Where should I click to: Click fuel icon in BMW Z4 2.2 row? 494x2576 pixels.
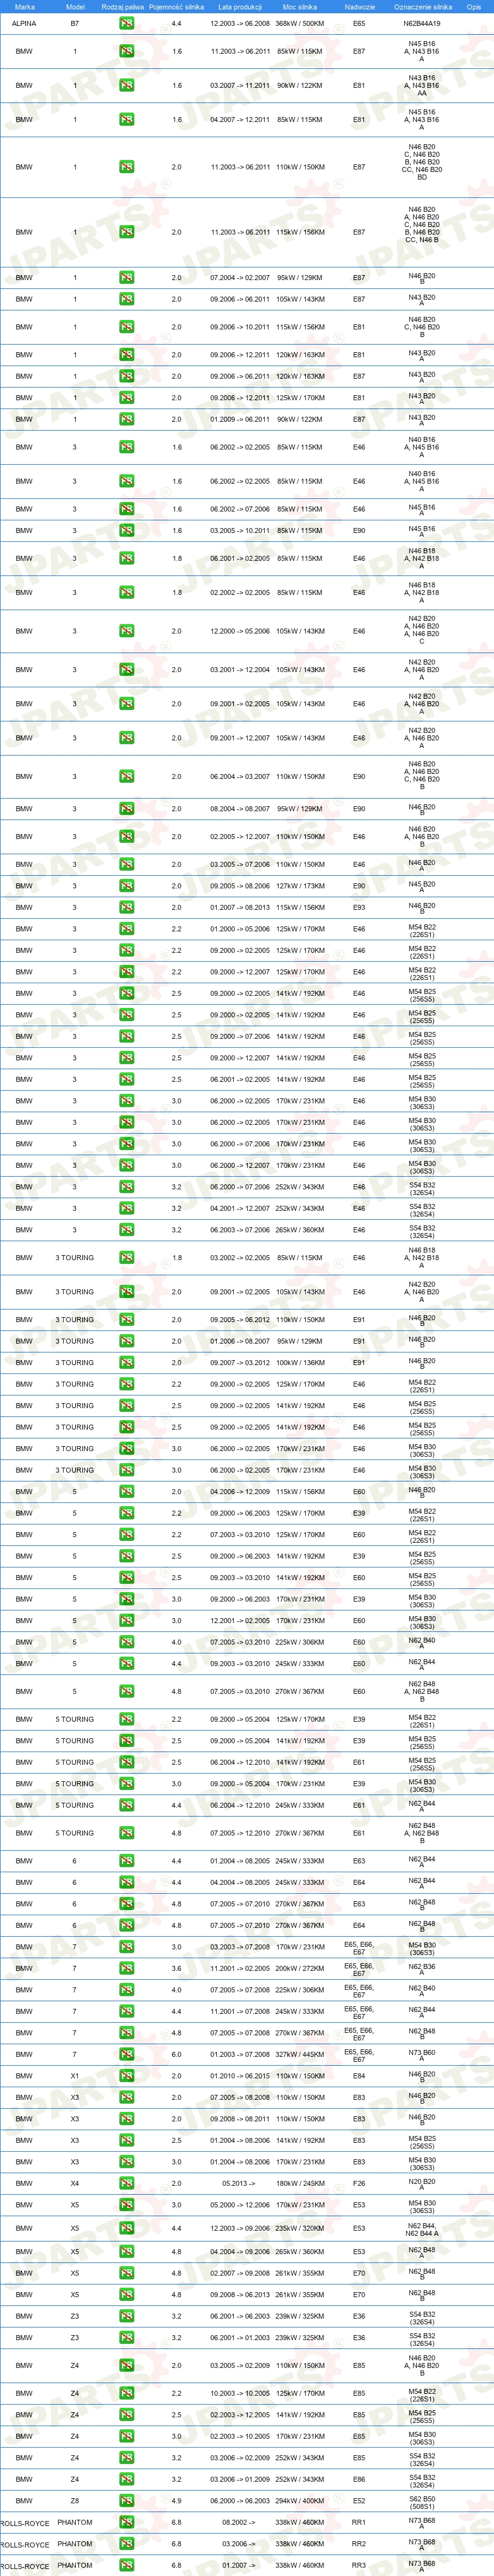pyautogui.click(x=126, y=2393)
